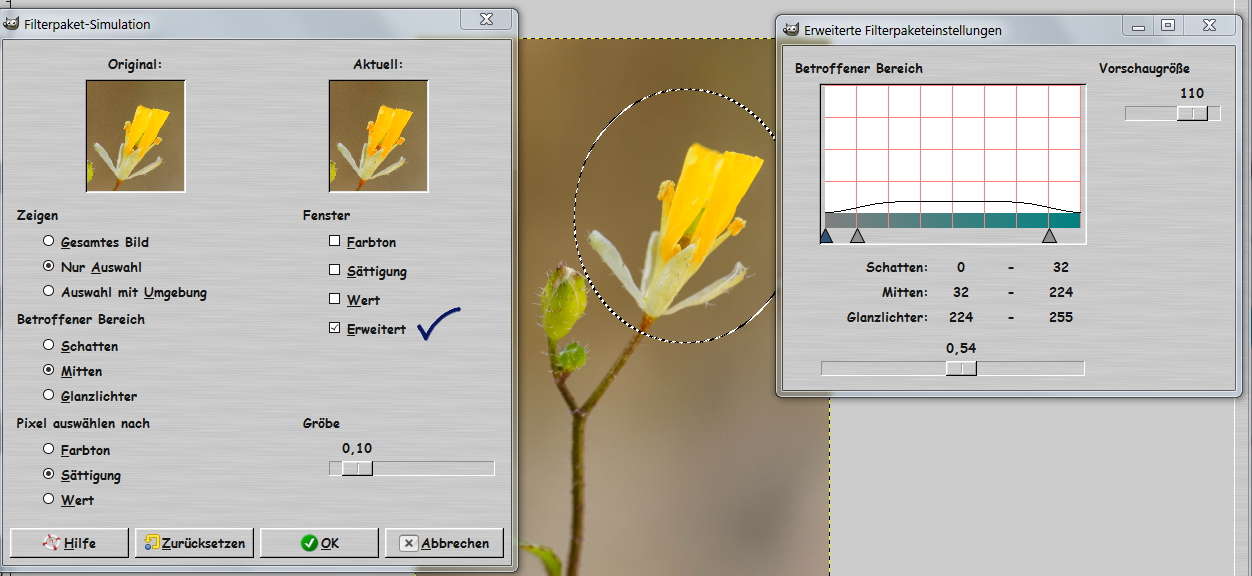Click the GIMP icon in Filterpaket-Simulation title
The height and width of the screenshot is (576, 1252).
pos(11,23)
